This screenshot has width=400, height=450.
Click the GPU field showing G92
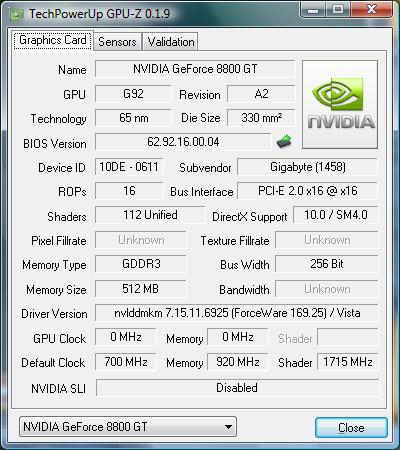tap(133, 94)
